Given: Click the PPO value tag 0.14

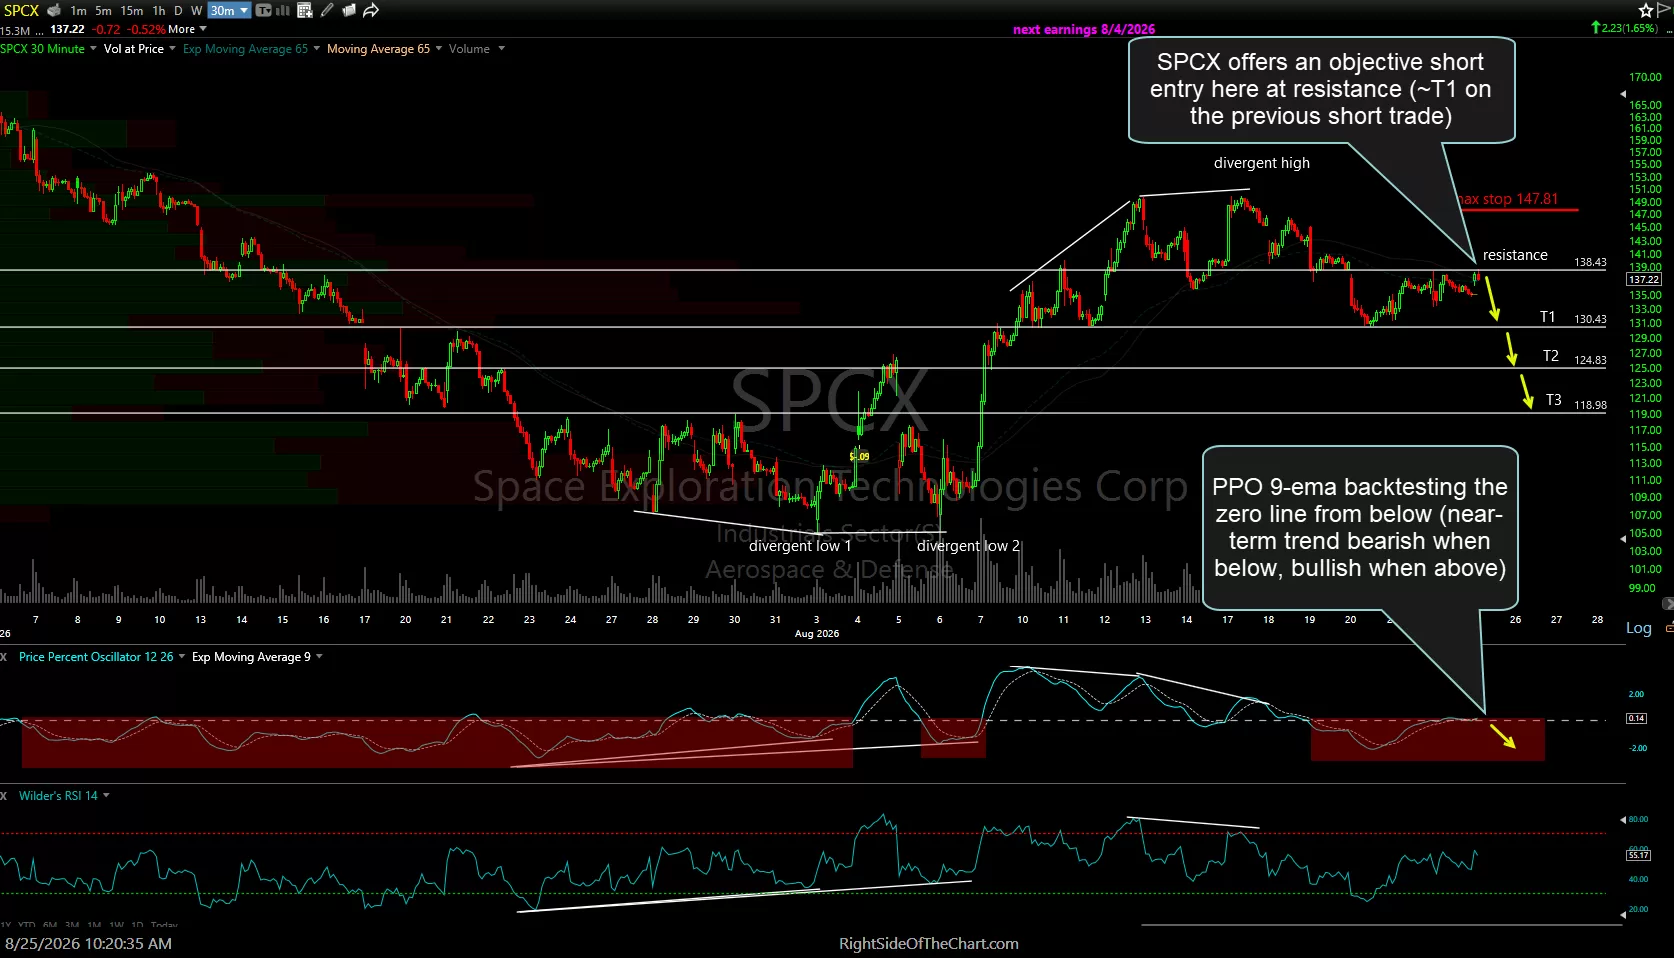Looking at the screenshot, I should pos(1637,719).
